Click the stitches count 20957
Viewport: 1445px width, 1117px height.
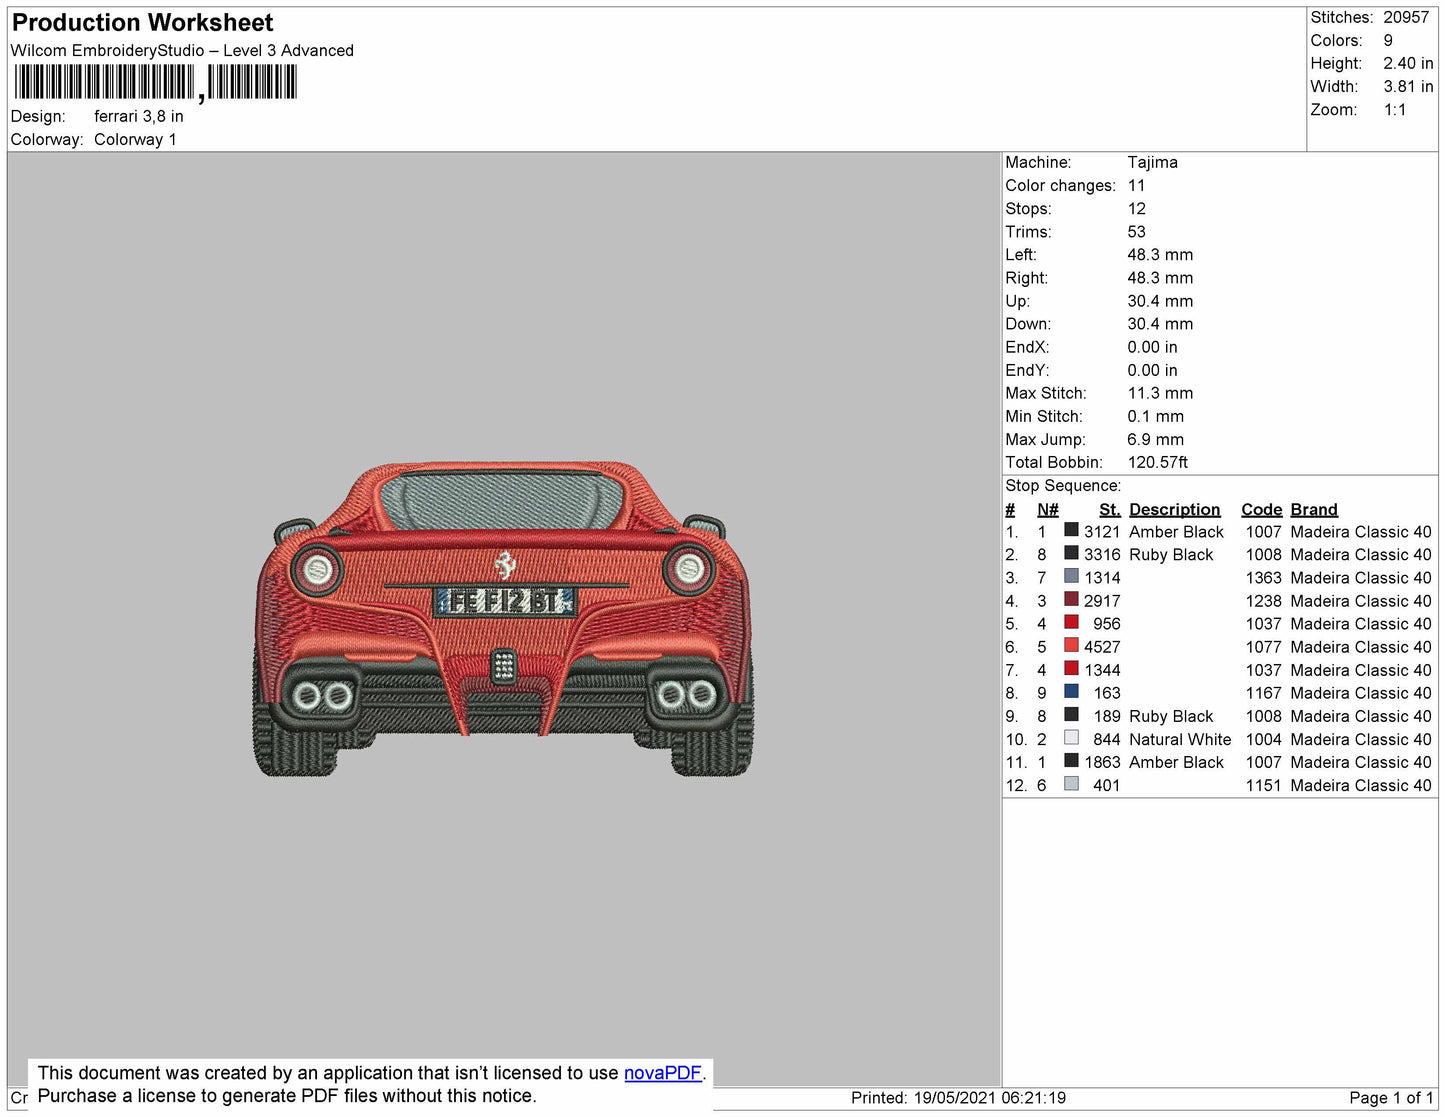[x=1406, y=17]
